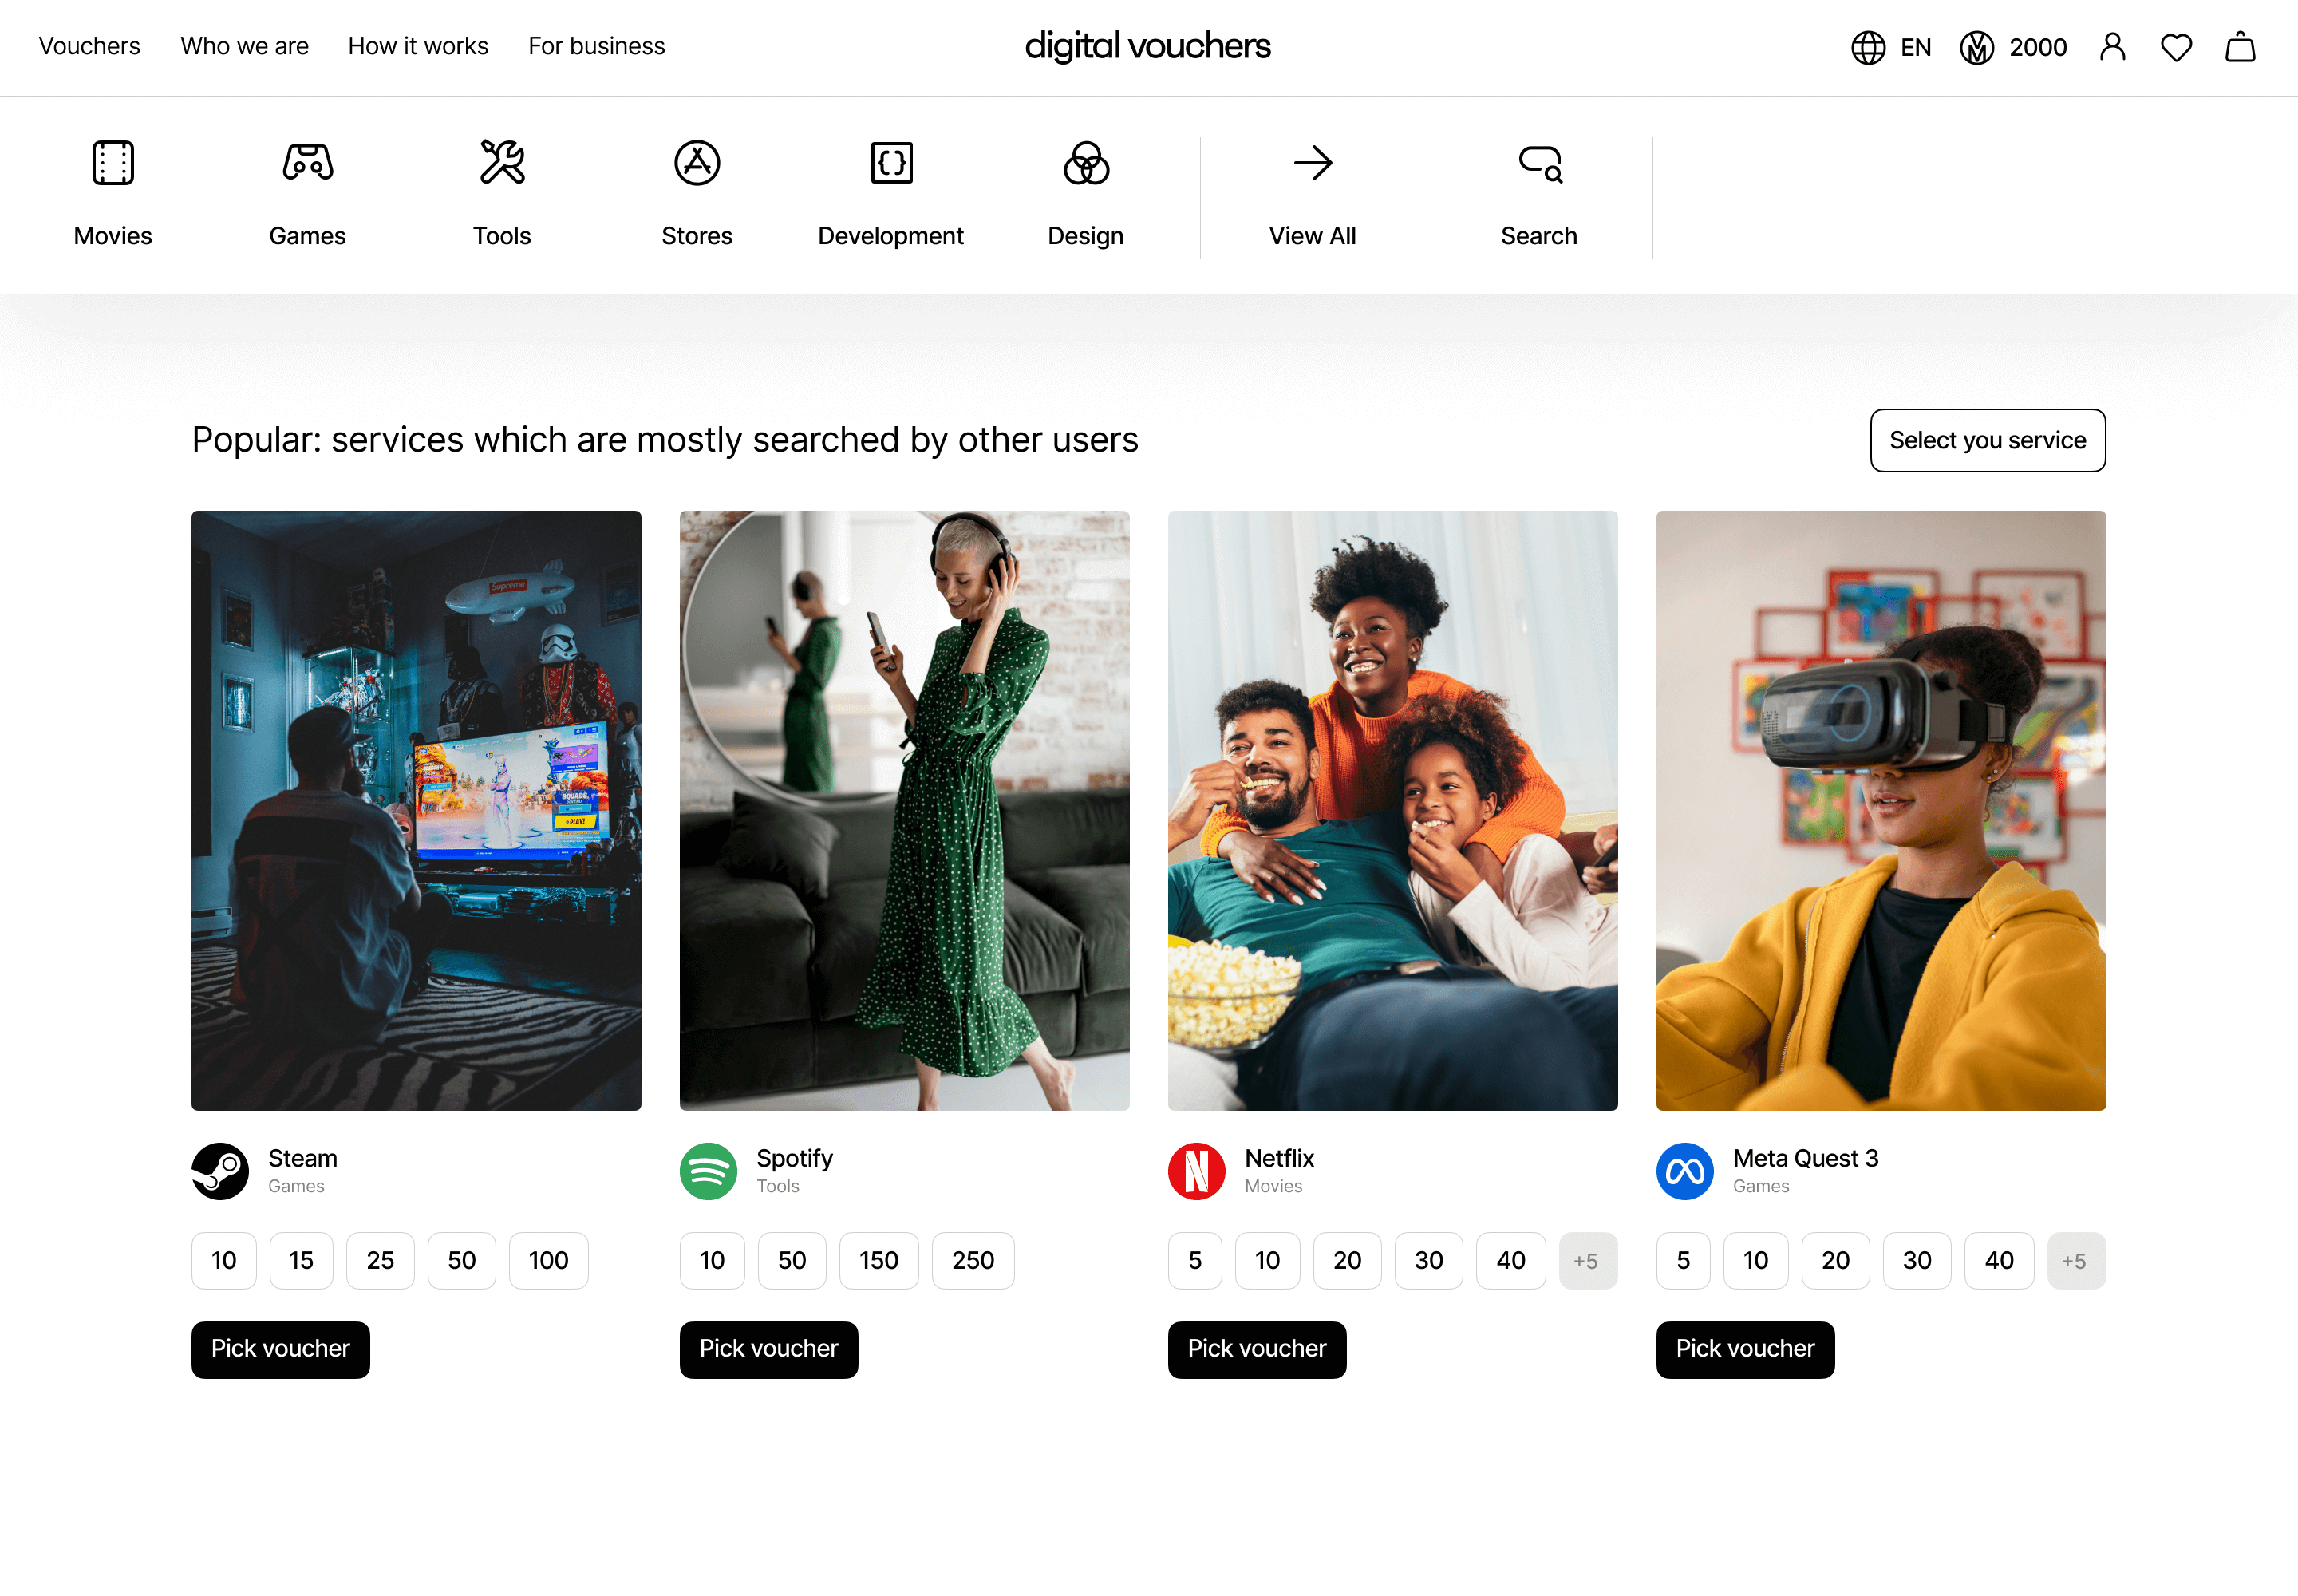Select the Games category icon

pyautogui.click(x=306, y=190)
